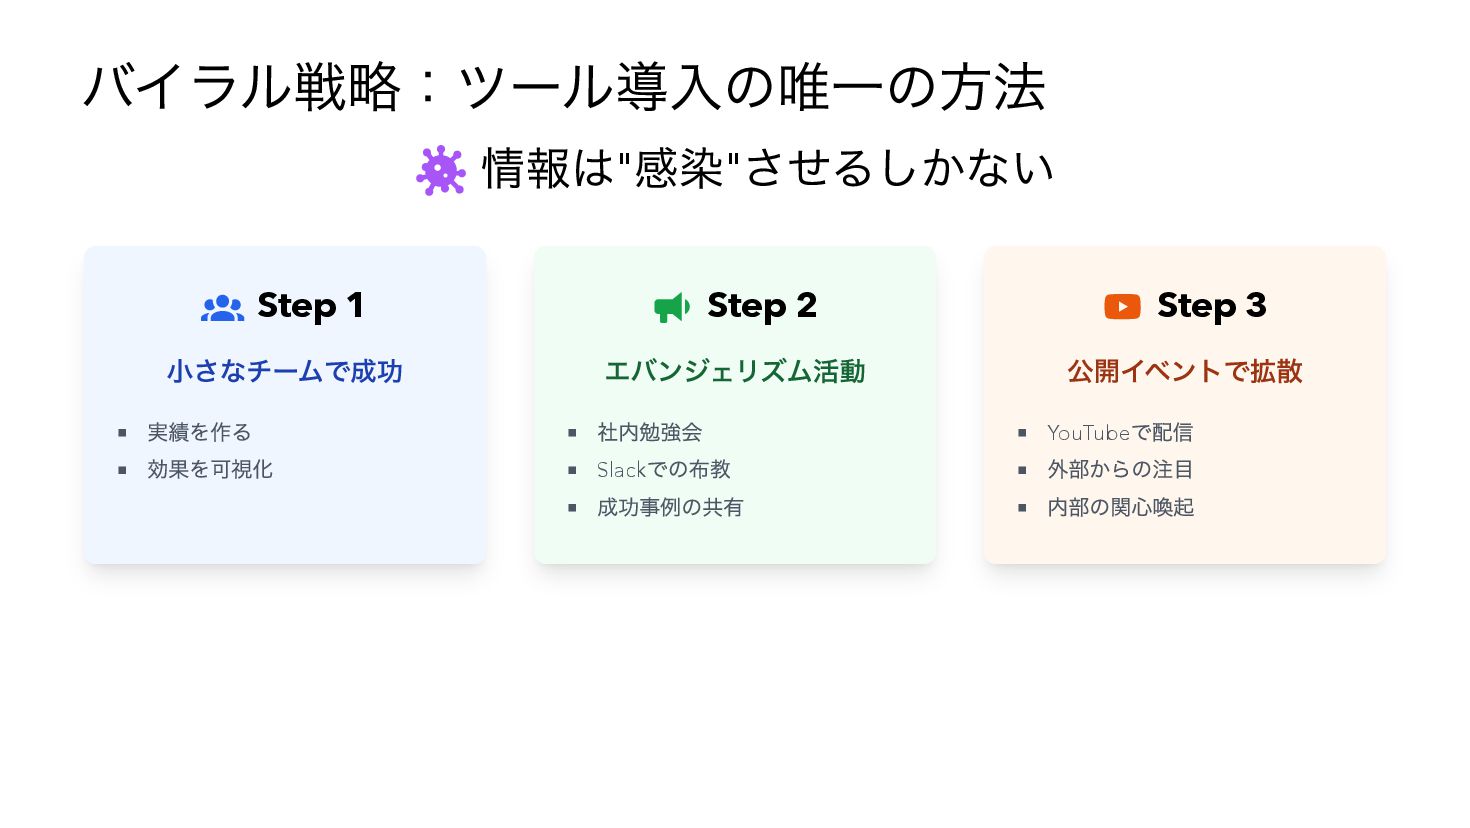Image resolution: width=1470 pixels, height=828 pixels.
Task: Click the green megaphone icon
Action: point(672,307)
